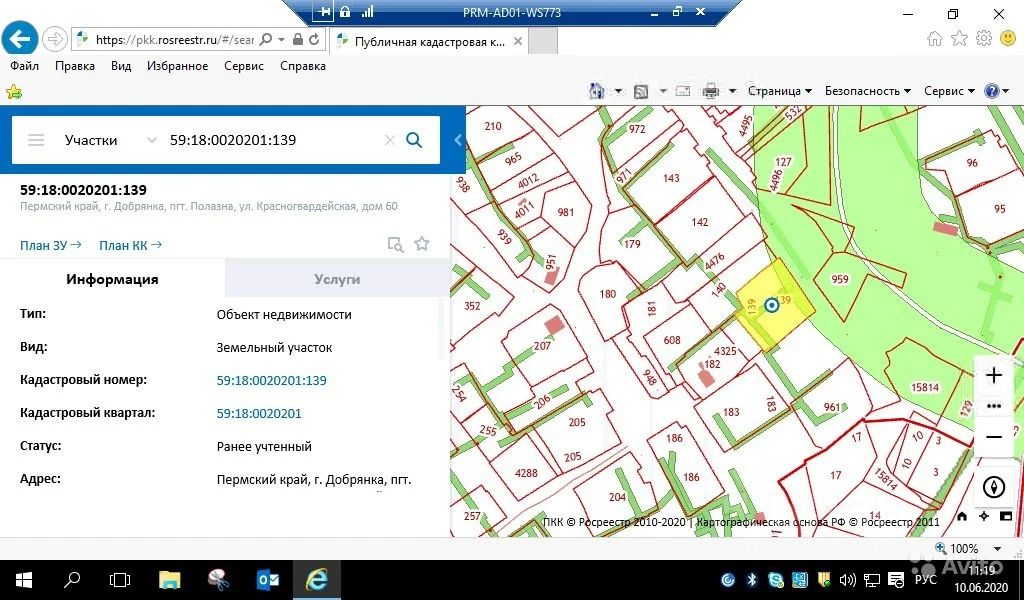Open the 100% zoom level dropdown
Image resolution: width=1024 pixels, height=600 pixels.
(997, 548)
